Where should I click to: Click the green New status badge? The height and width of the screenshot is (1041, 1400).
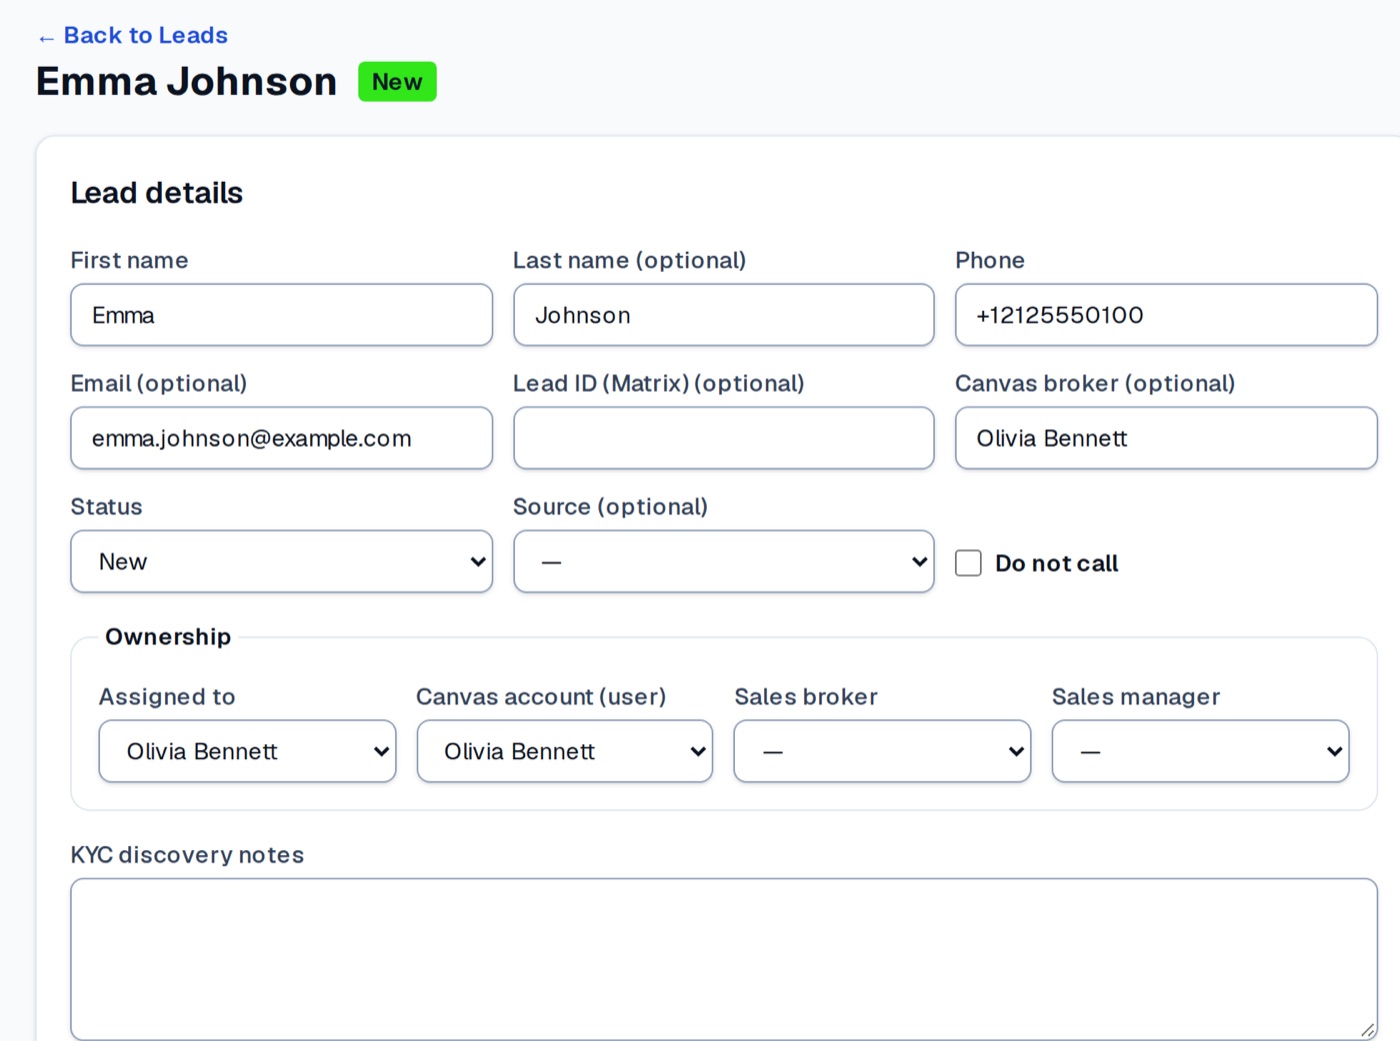tap(397, 82)
